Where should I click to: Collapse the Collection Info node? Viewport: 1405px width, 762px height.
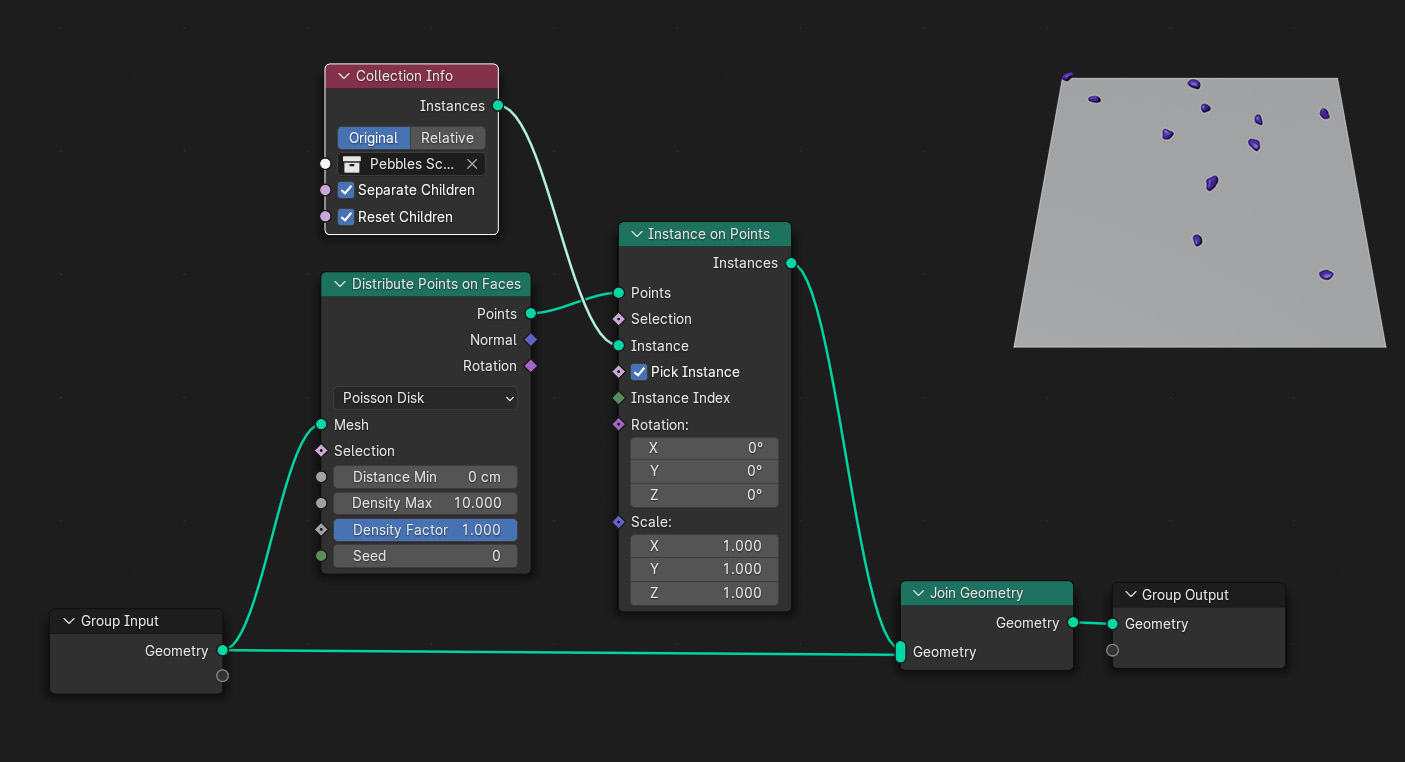(x=344, y=76)
